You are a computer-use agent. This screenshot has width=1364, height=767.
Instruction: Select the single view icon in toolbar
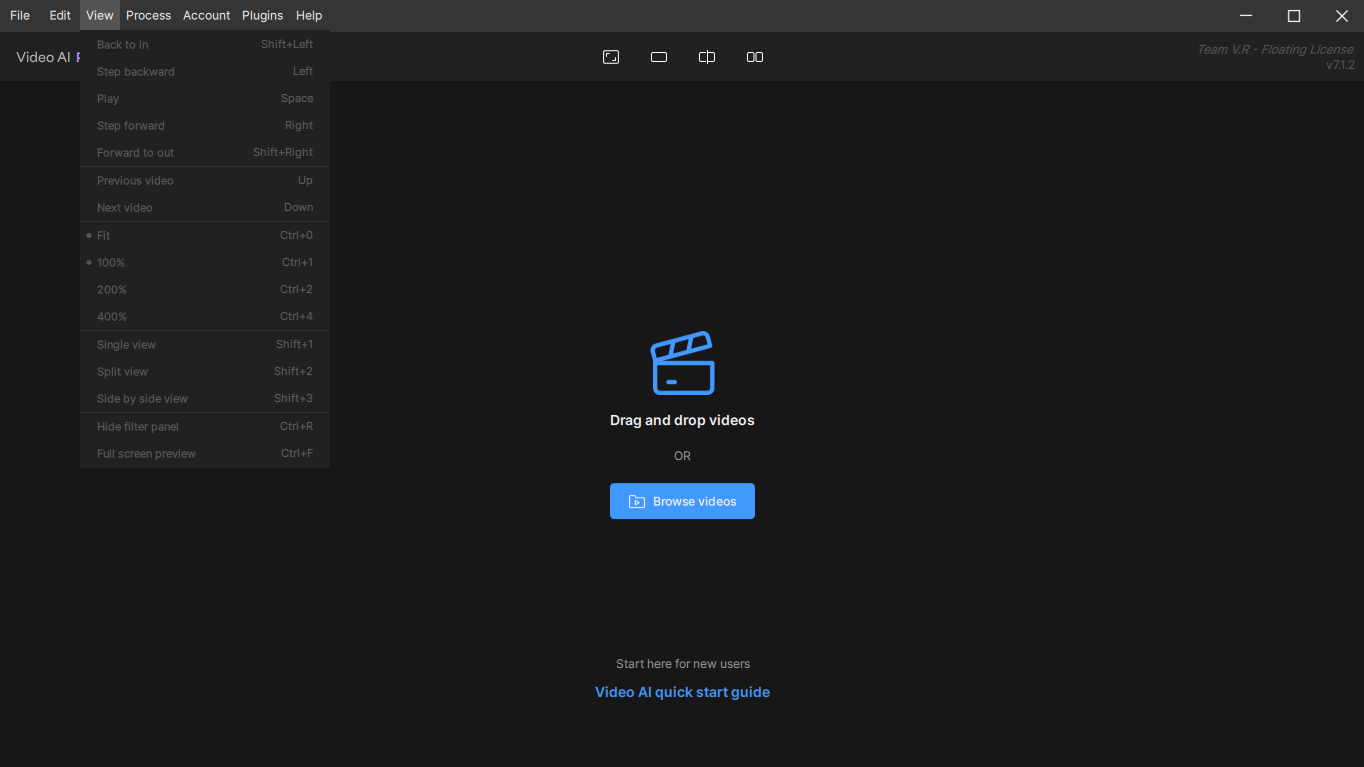click(x=658, y=57)
